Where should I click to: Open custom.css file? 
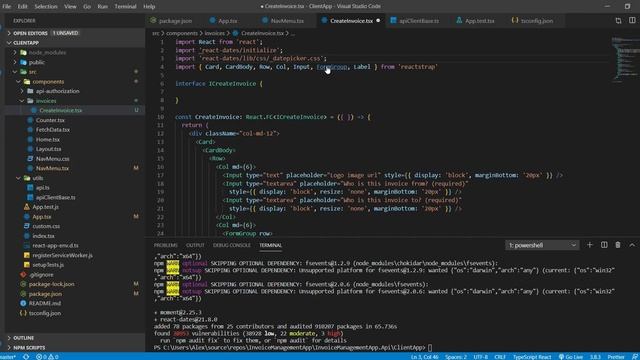[46, 226]
